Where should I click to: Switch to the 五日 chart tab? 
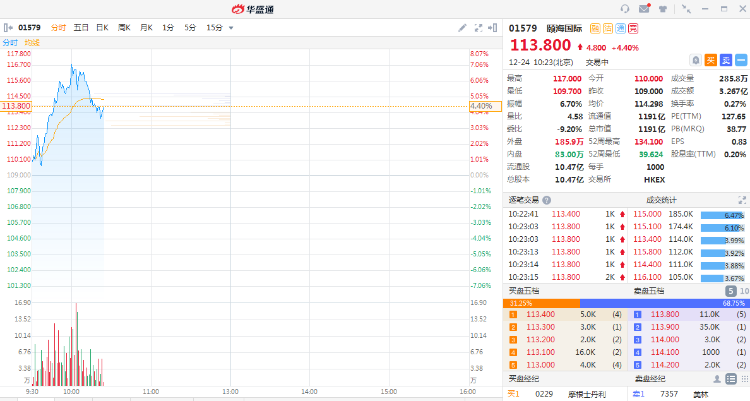(81, 28)
